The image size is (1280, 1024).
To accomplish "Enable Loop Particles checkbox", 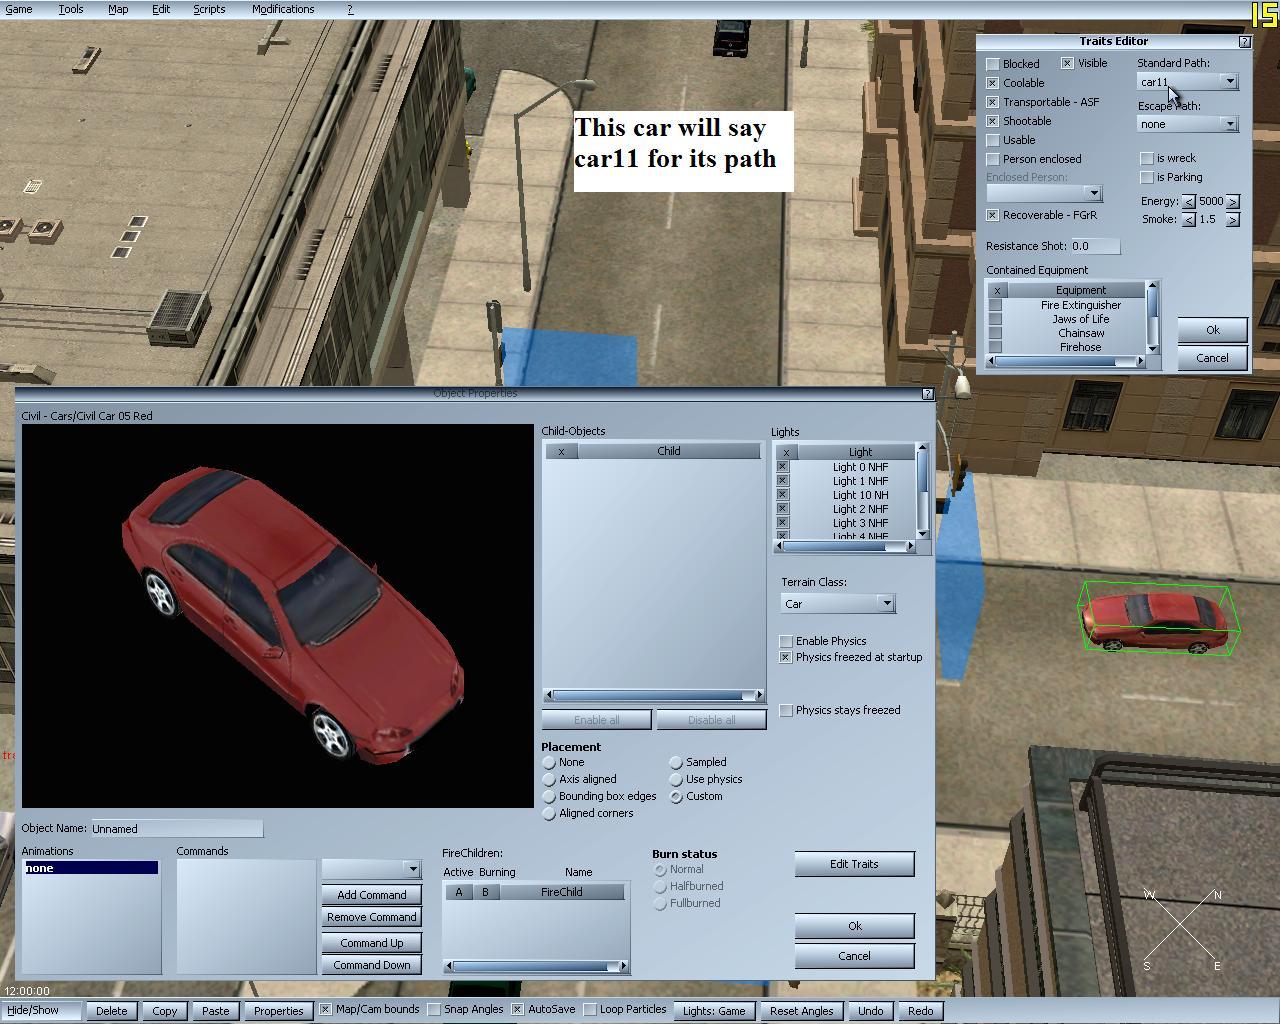I will point(589,1009).
